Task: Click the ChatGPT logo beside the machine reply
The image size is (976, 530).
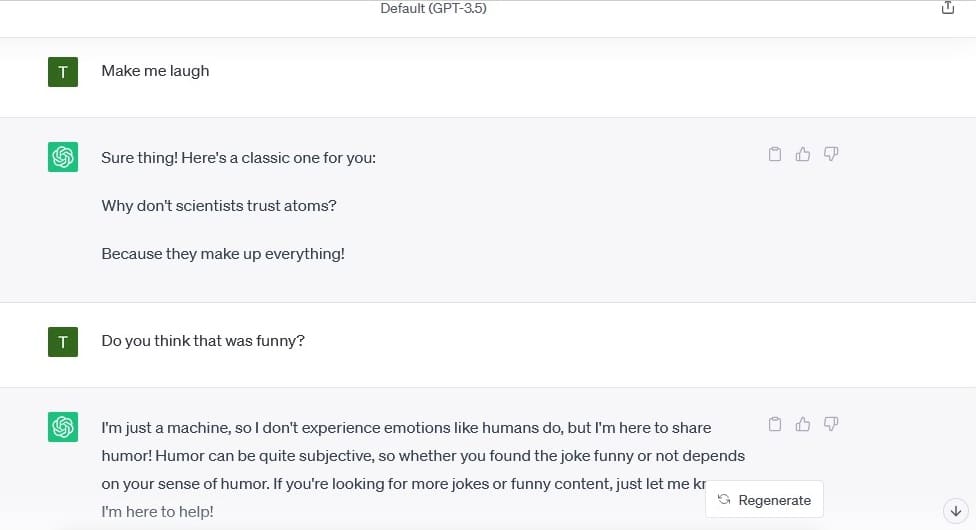Action: [x=63, y=427]
